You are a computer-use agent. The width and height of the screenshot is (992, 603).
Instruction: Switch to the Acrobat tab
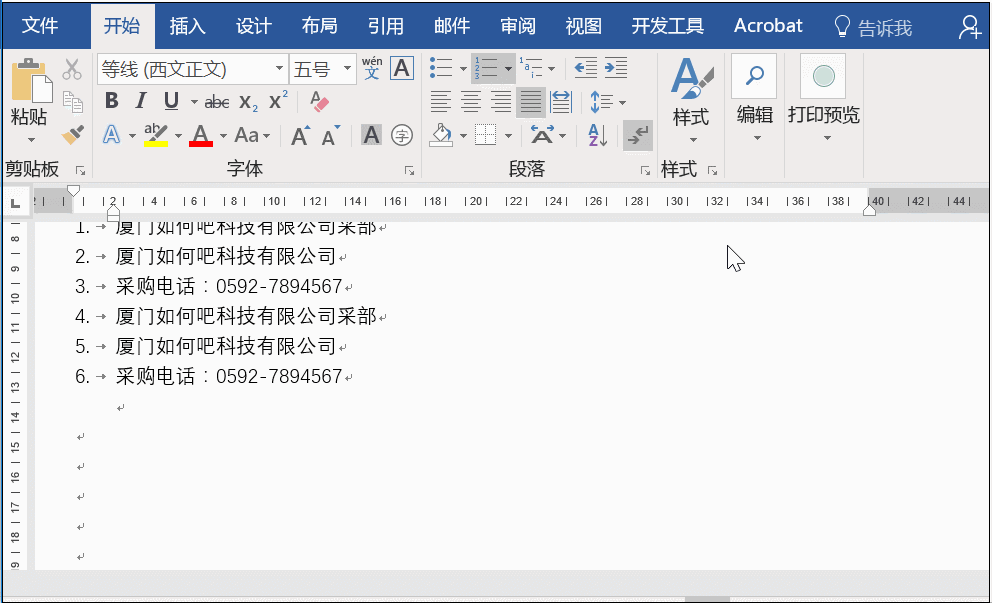pos(767,27)
